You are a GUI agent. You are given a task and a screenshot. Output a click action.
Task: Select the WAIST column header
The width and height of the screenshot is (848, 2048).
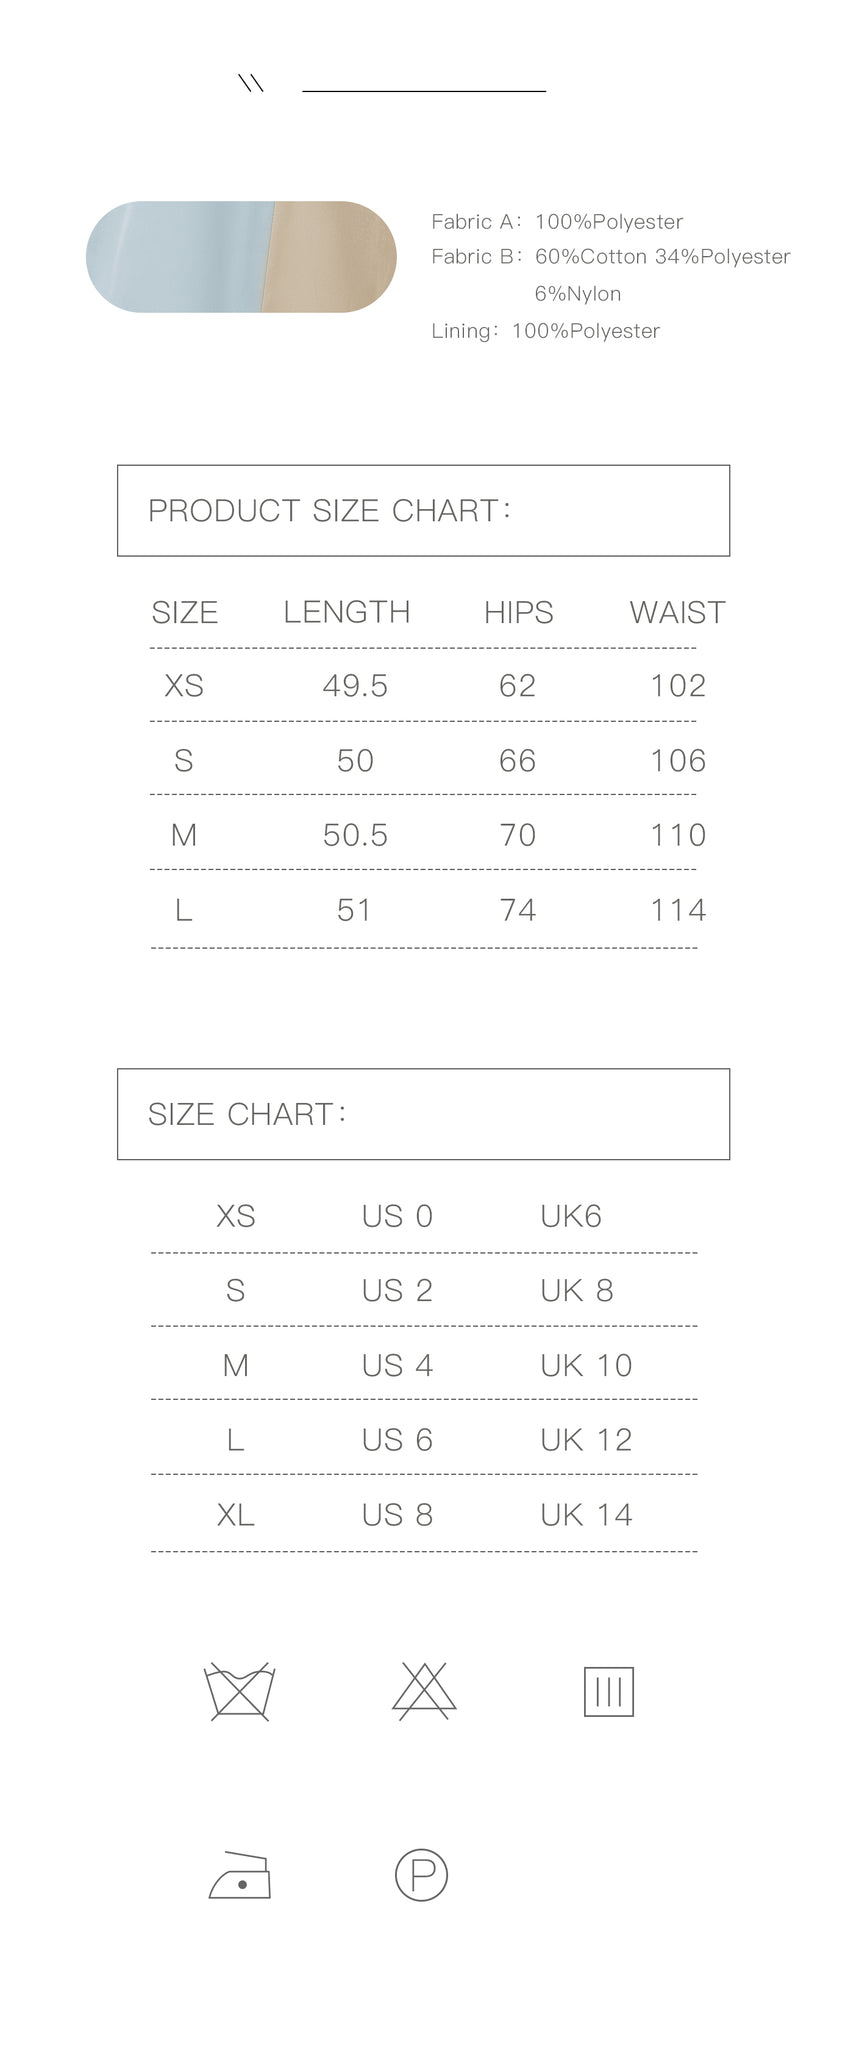678,612
